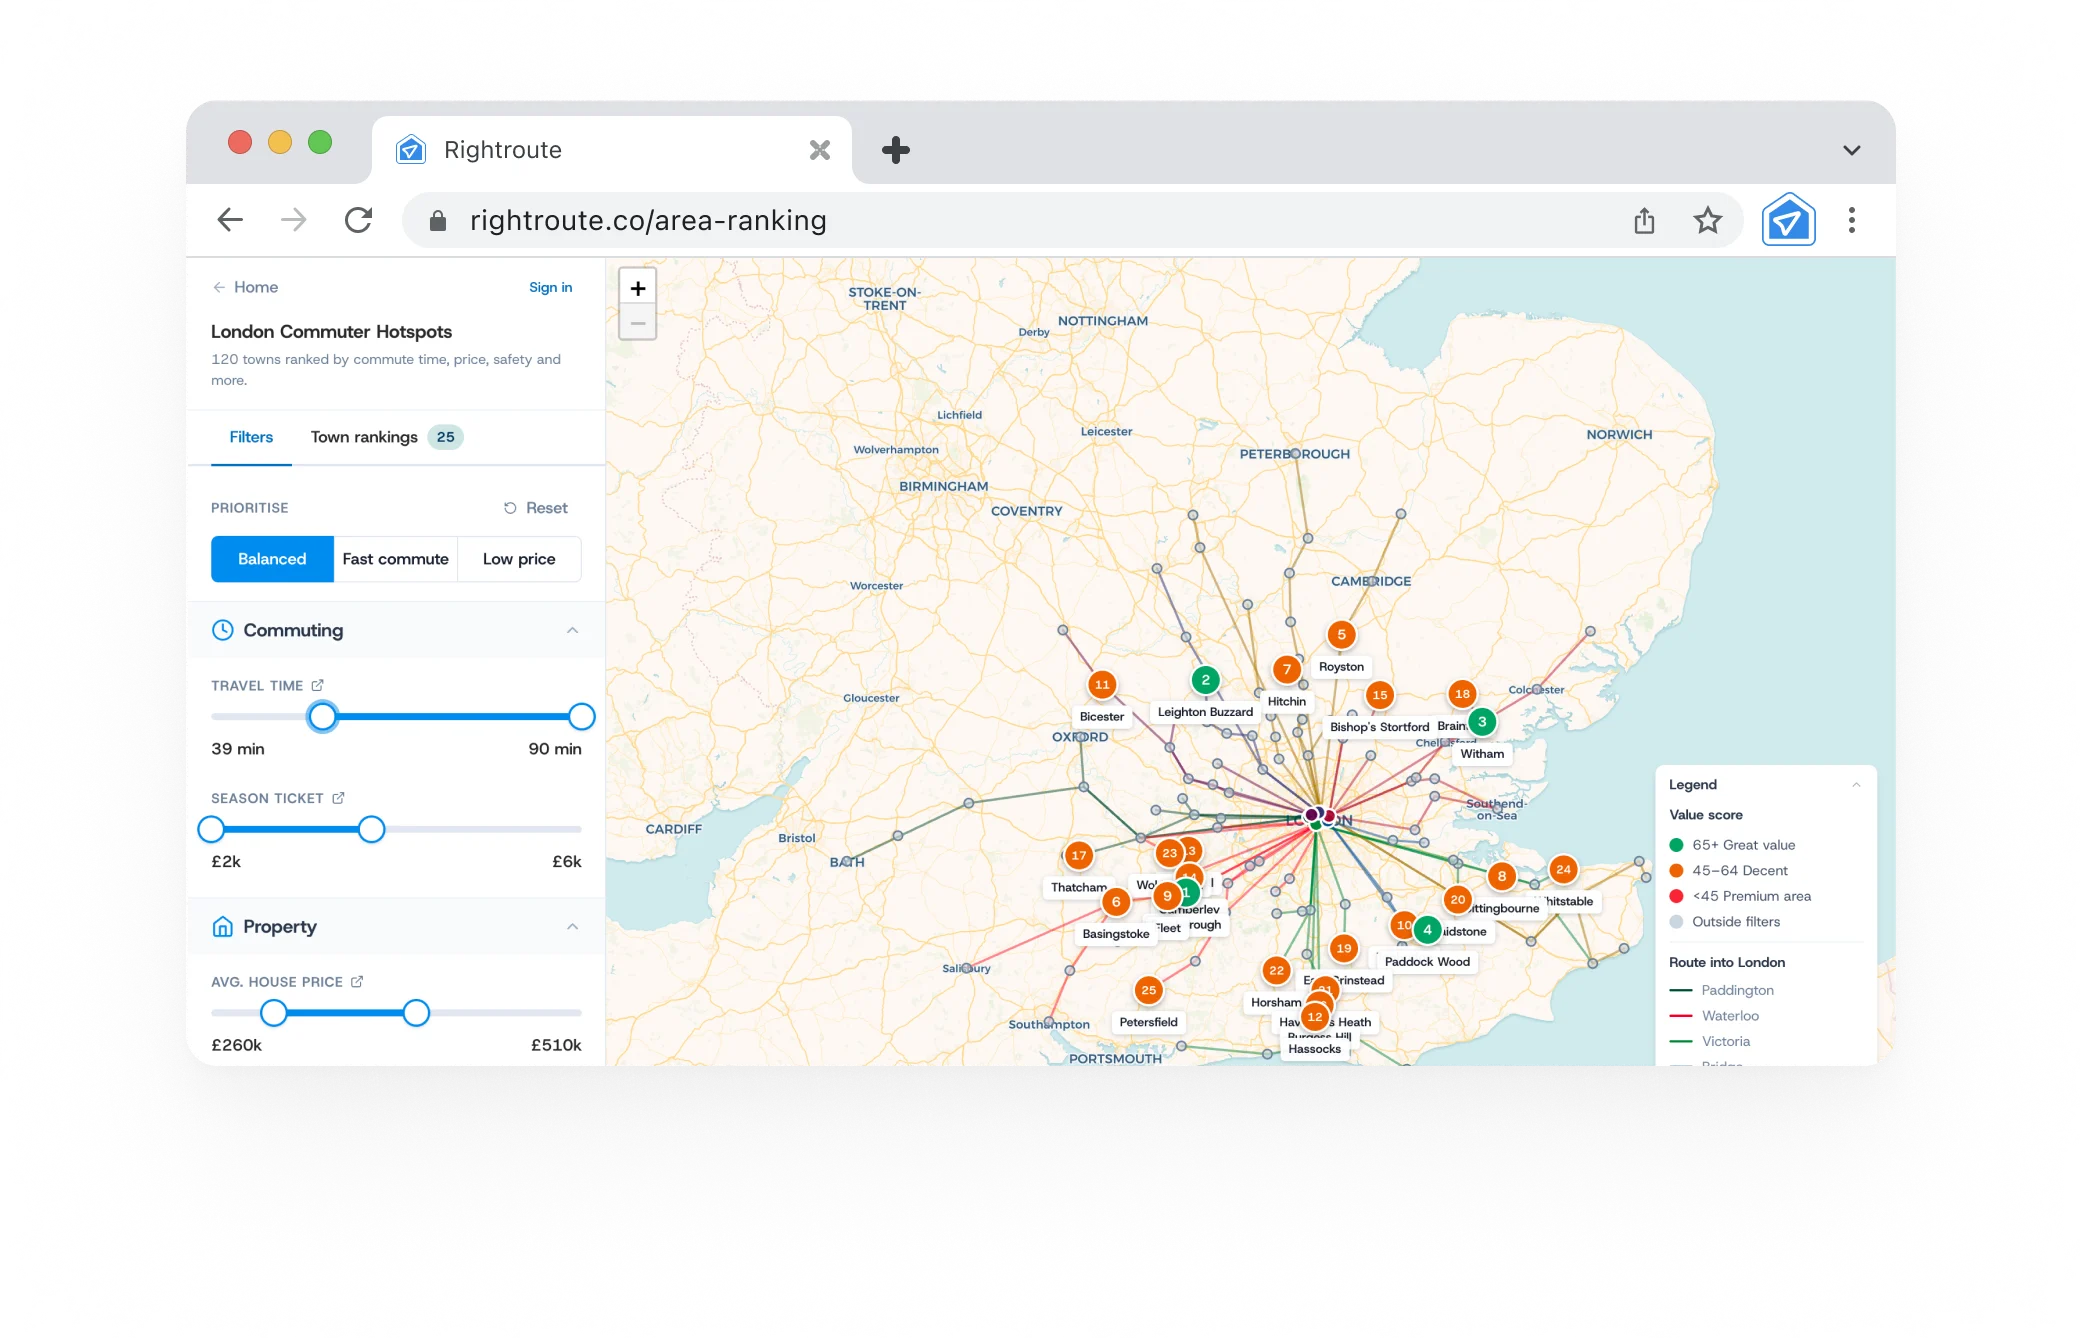
Task: Click the <45 Premium area legend entry
Action: click(x=1741, y=896)
